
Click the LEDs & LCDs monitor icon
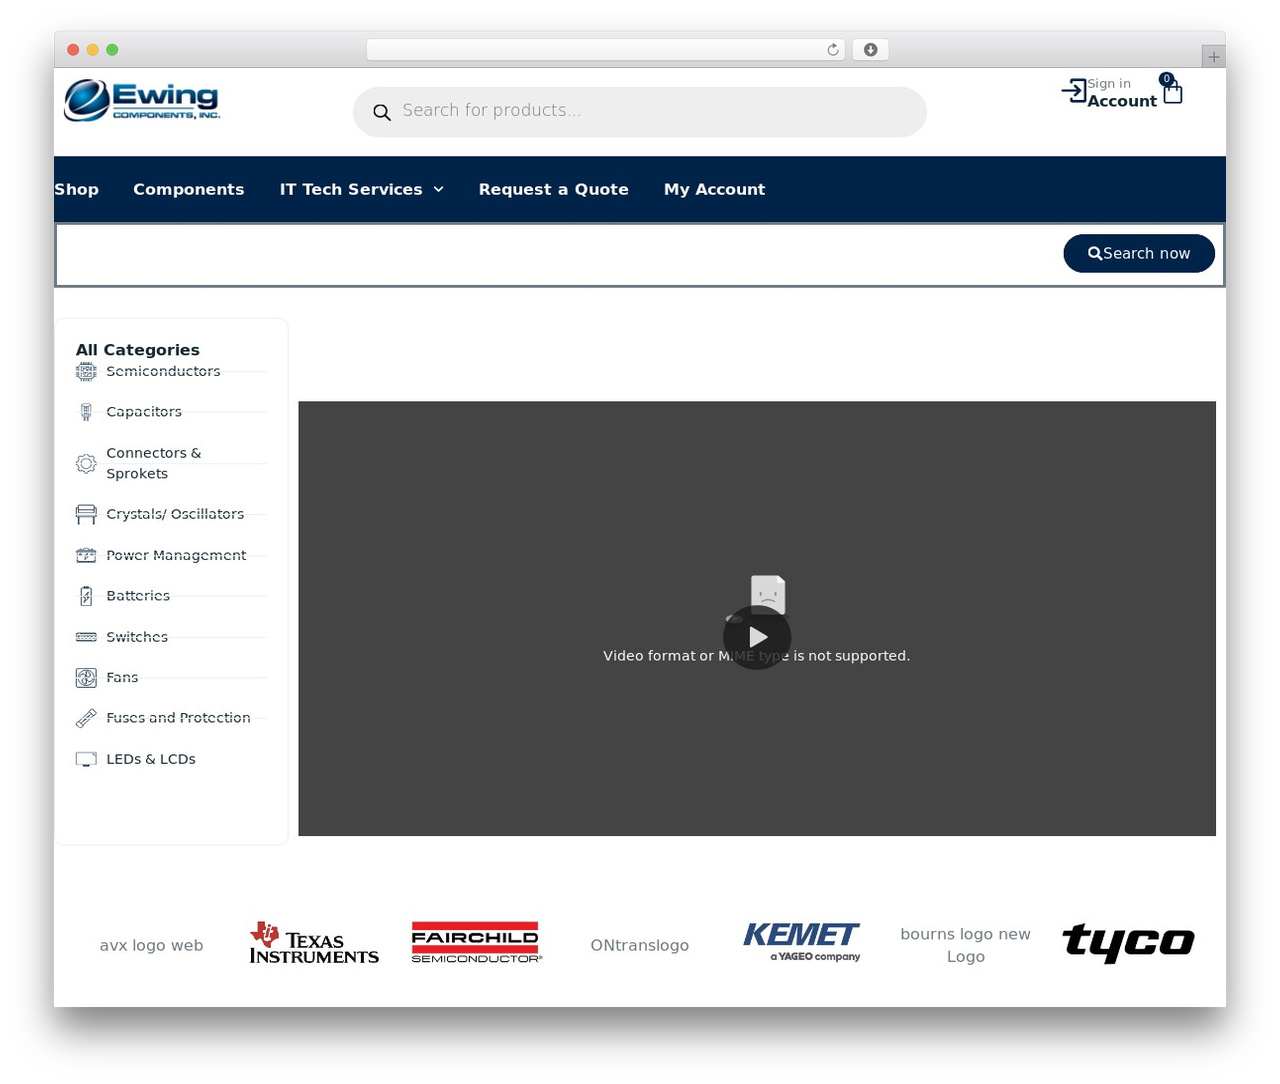click(x=86, y=759)
